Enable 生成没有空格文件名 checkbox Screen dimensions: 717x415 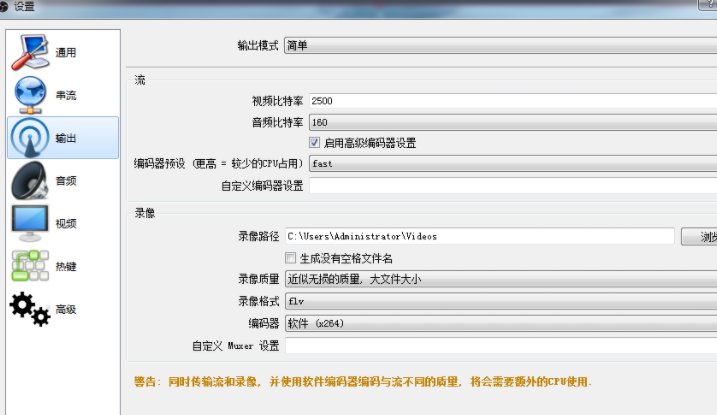tap(290, 258)
